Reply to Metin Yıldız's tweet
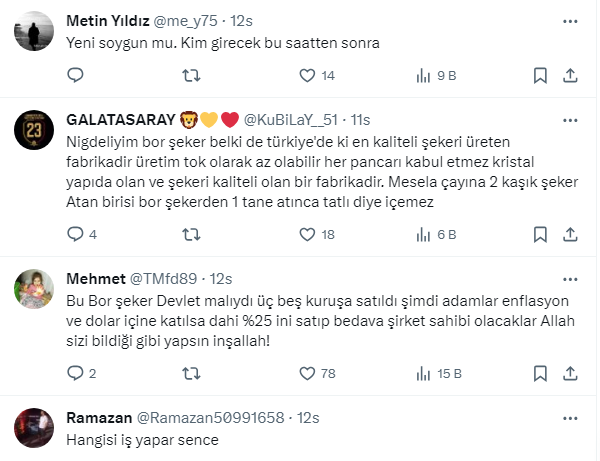 pyautogui.click(x=75, y=75)
